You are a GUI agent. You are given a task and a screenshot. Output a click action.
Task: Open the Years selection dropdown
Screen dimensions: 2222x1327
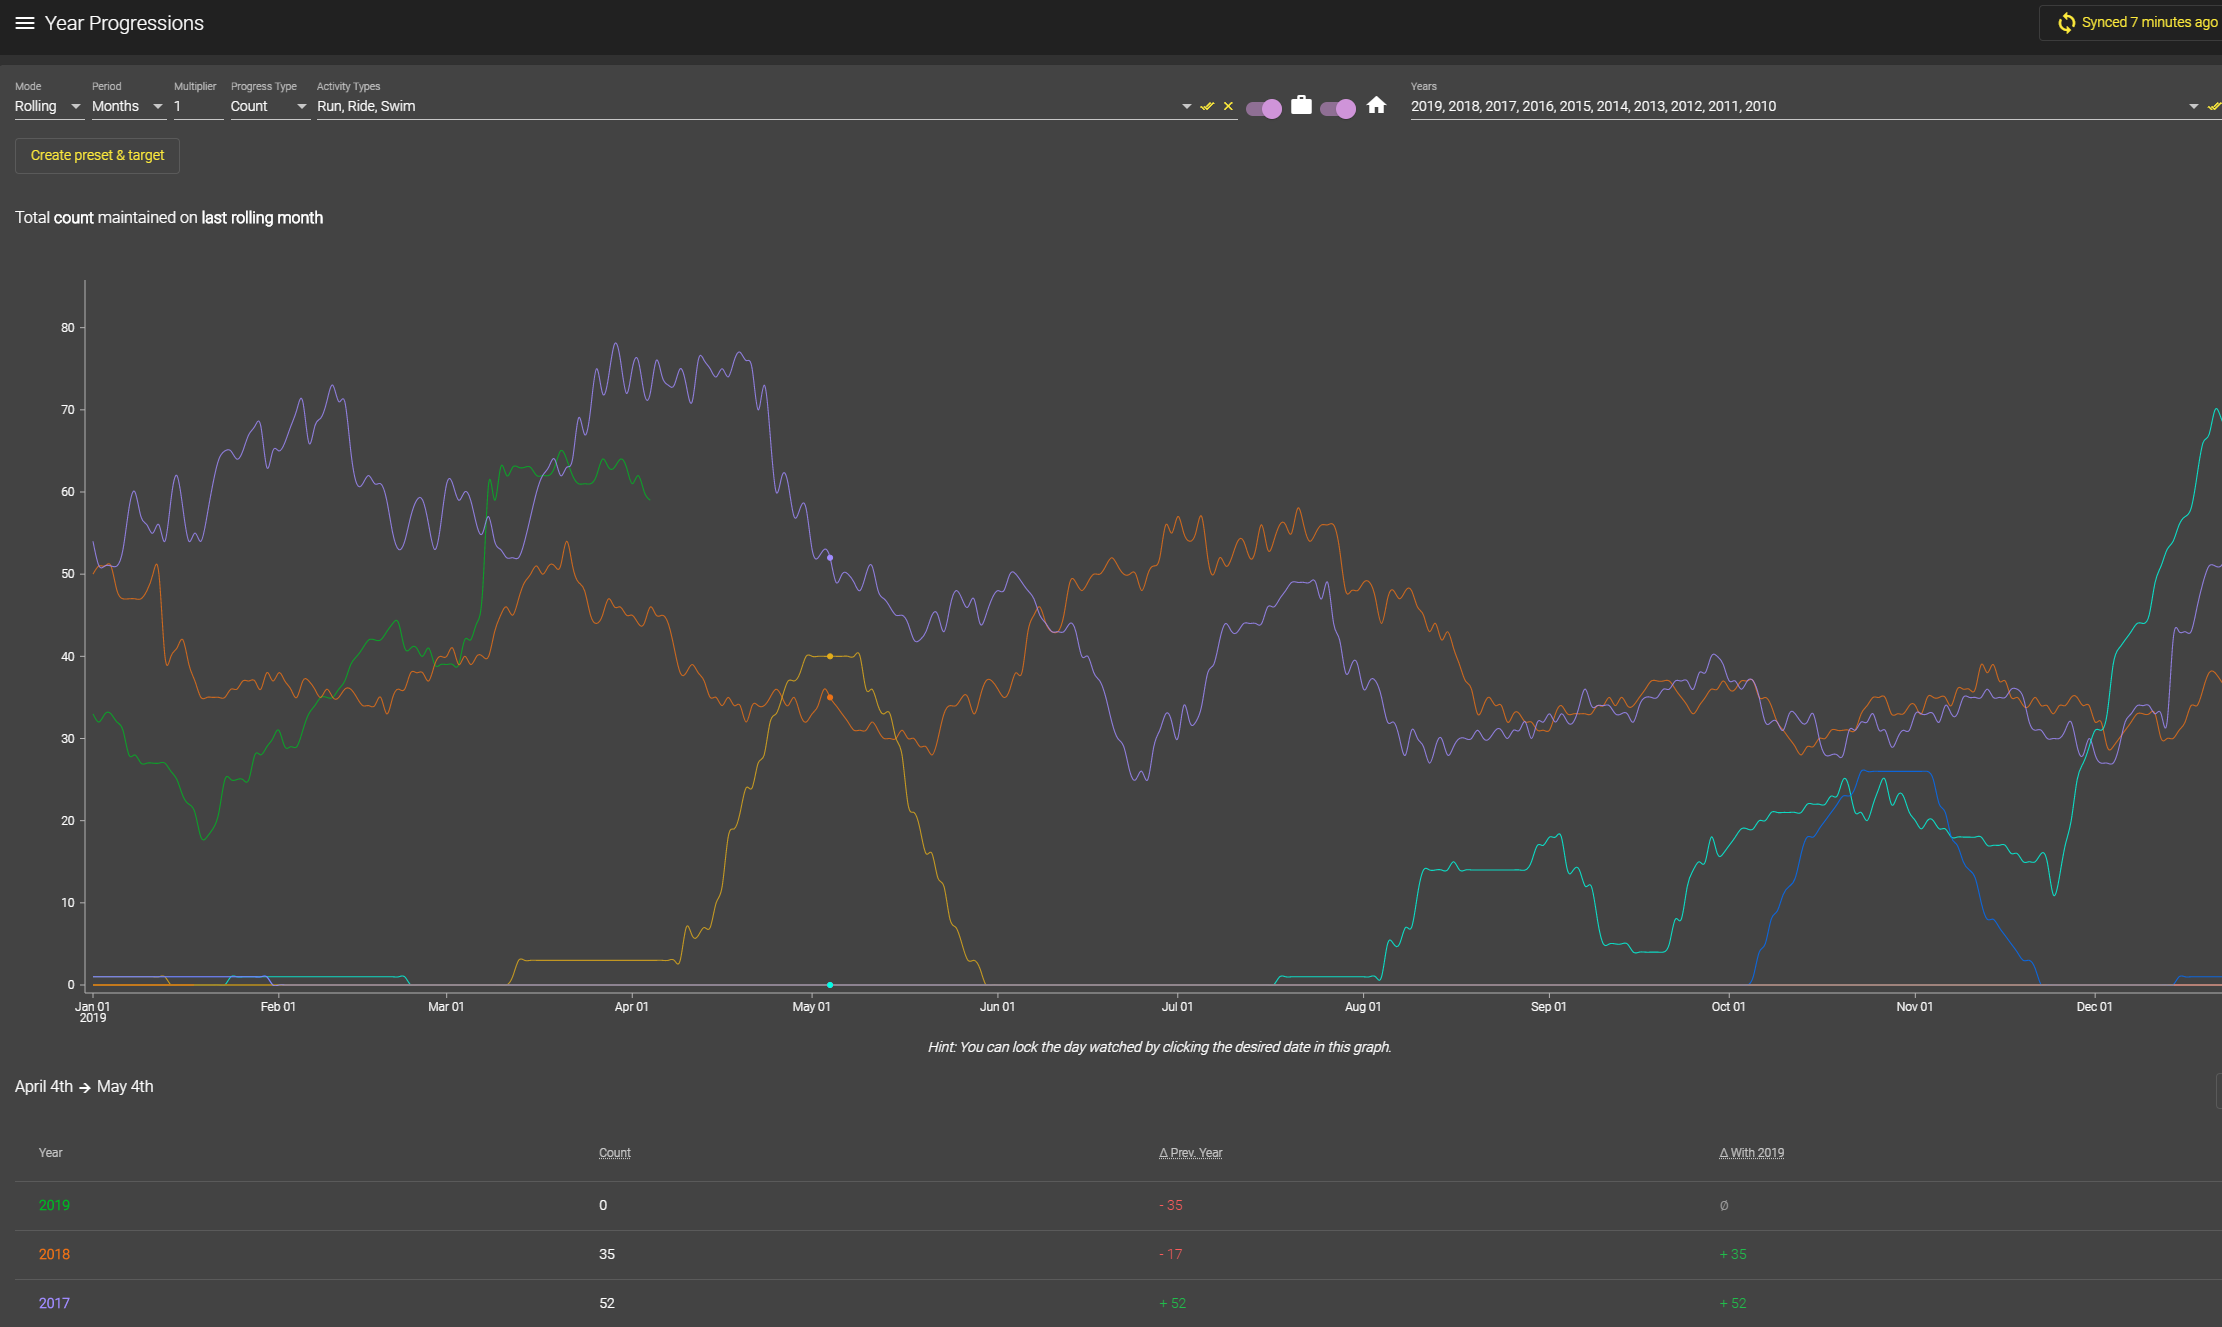[x=2194, y=106]
